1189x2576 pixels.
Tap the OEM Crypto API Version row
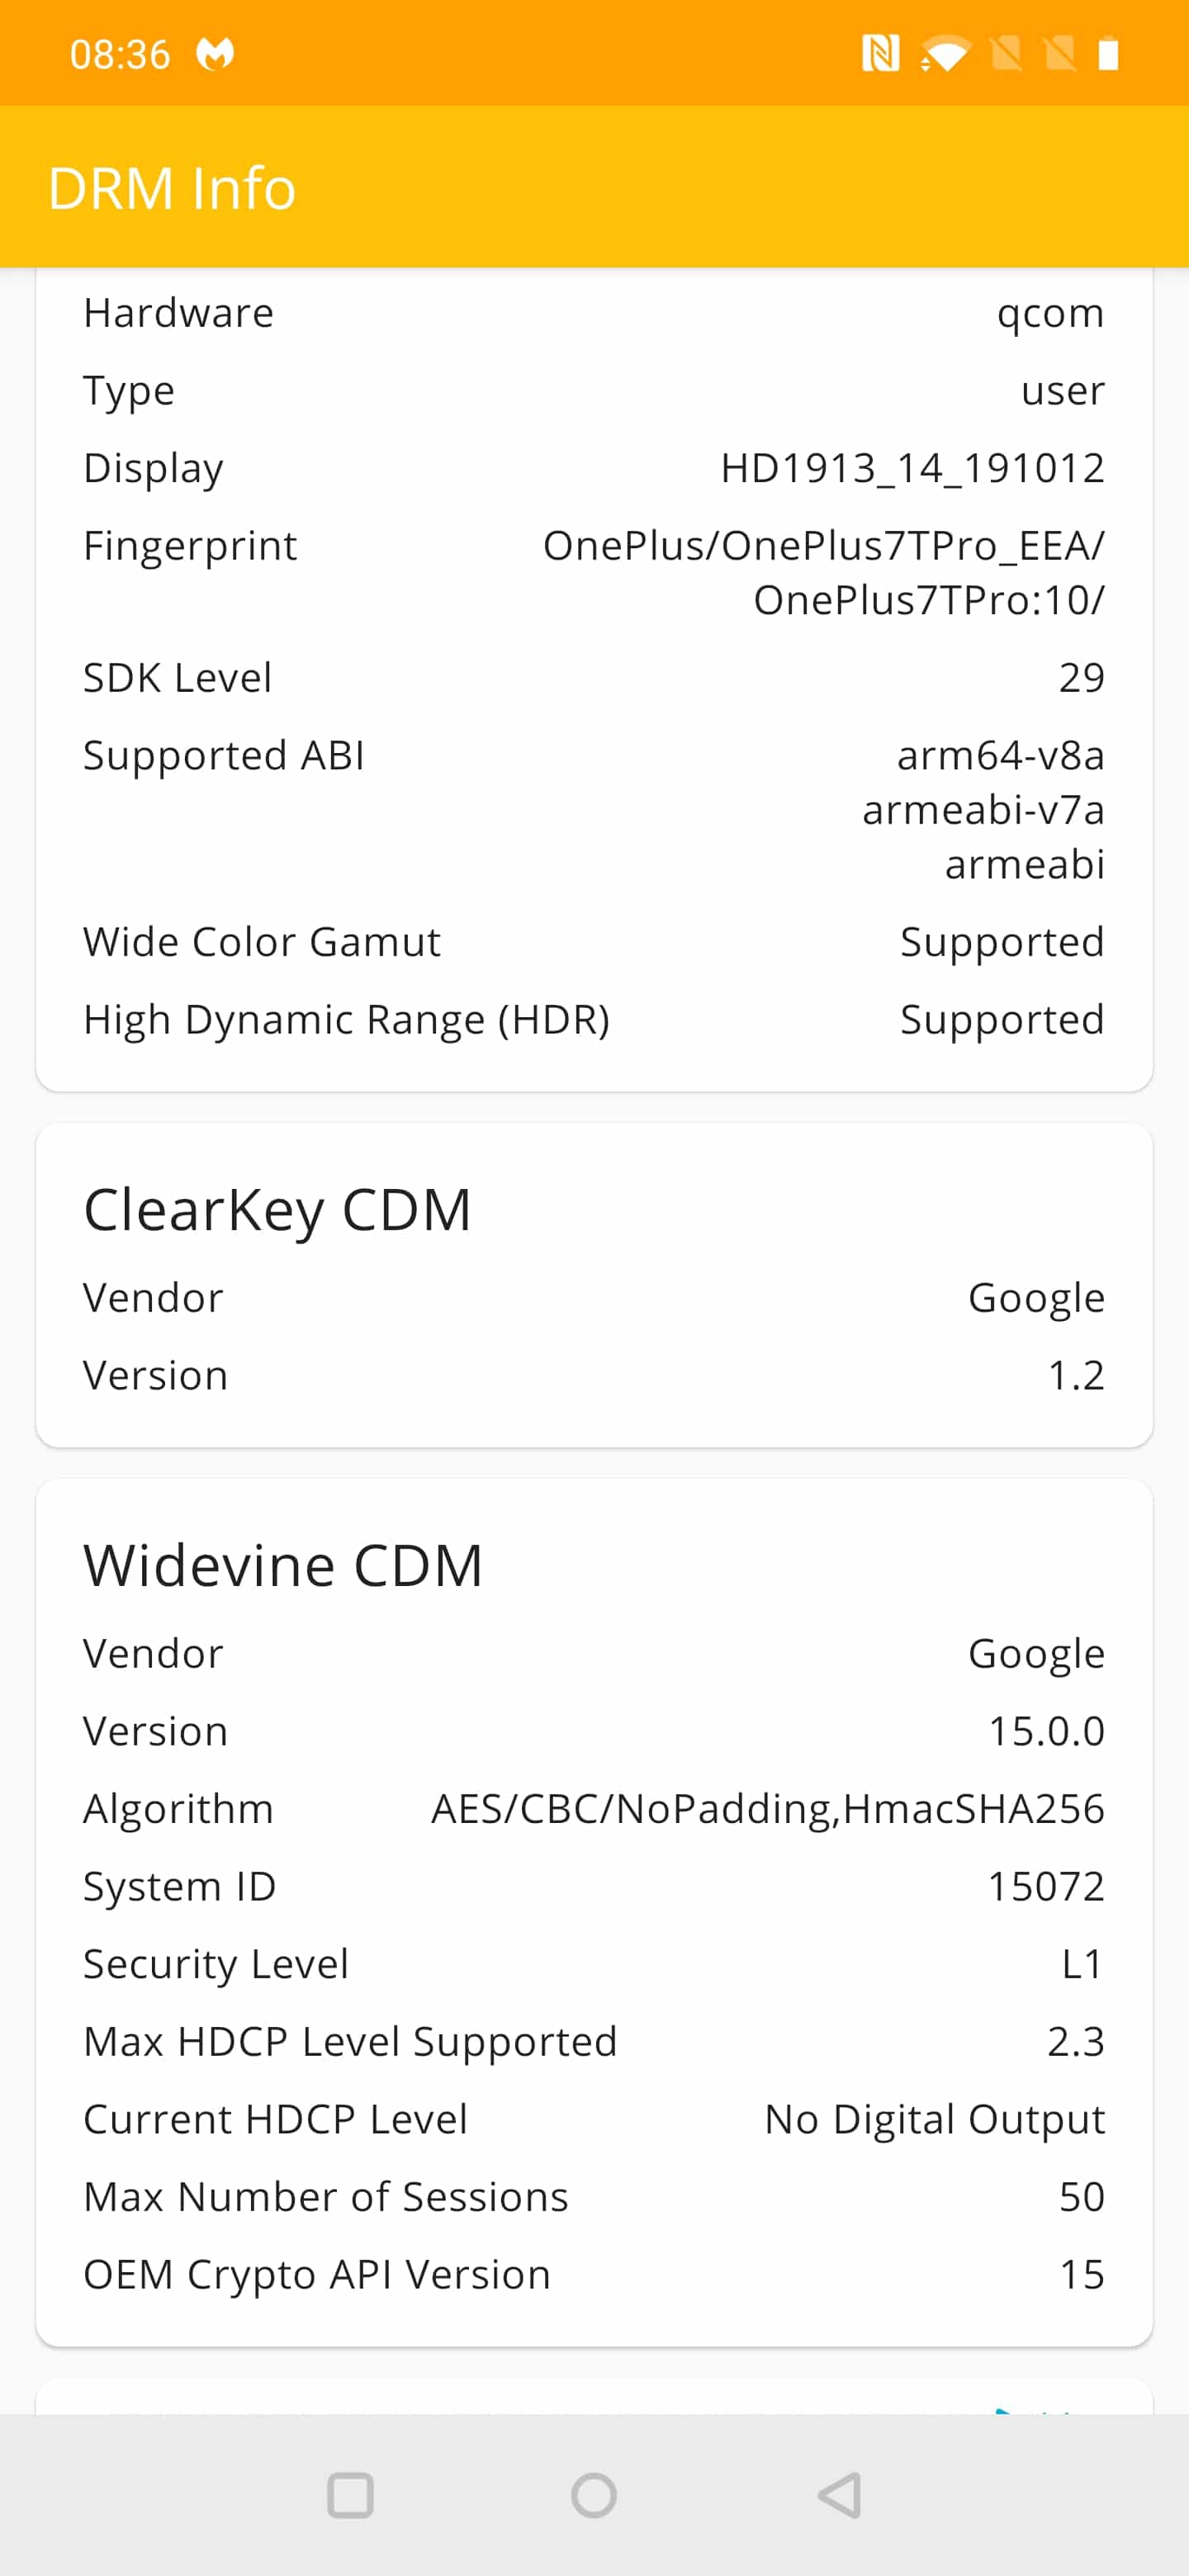coord(594,2274)
